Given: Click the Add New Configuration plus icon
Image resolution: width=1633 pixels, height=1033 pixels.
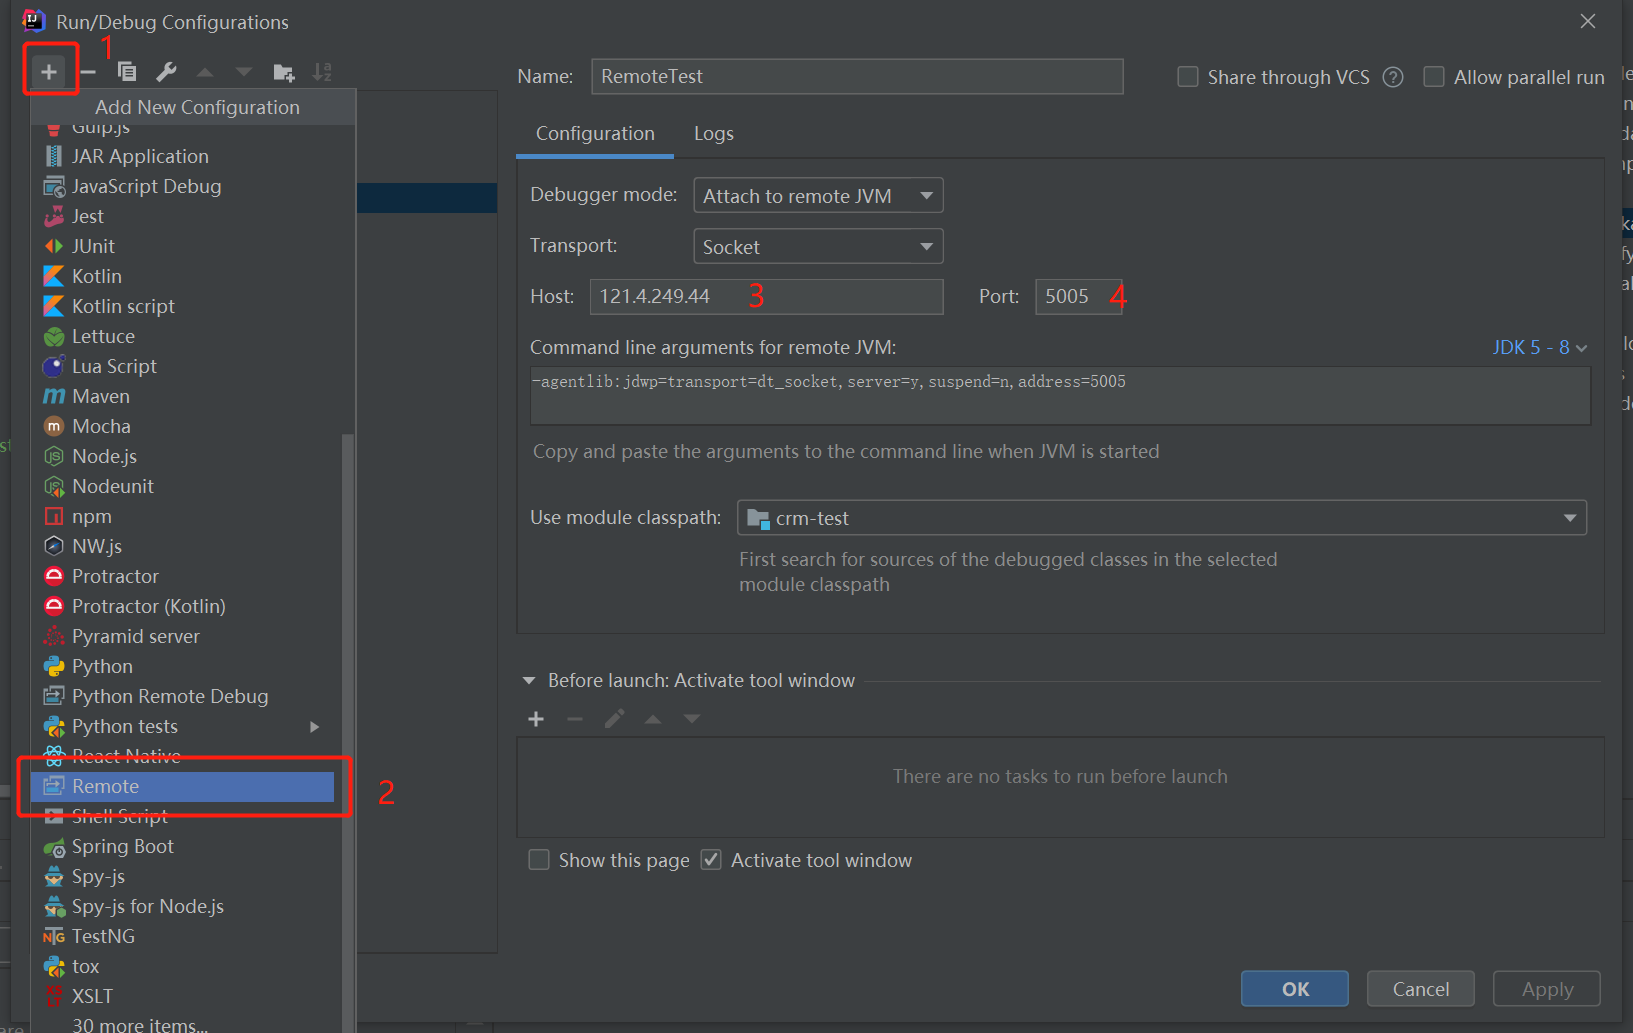Looking at the screenshot, I should (x=48, y=72).
